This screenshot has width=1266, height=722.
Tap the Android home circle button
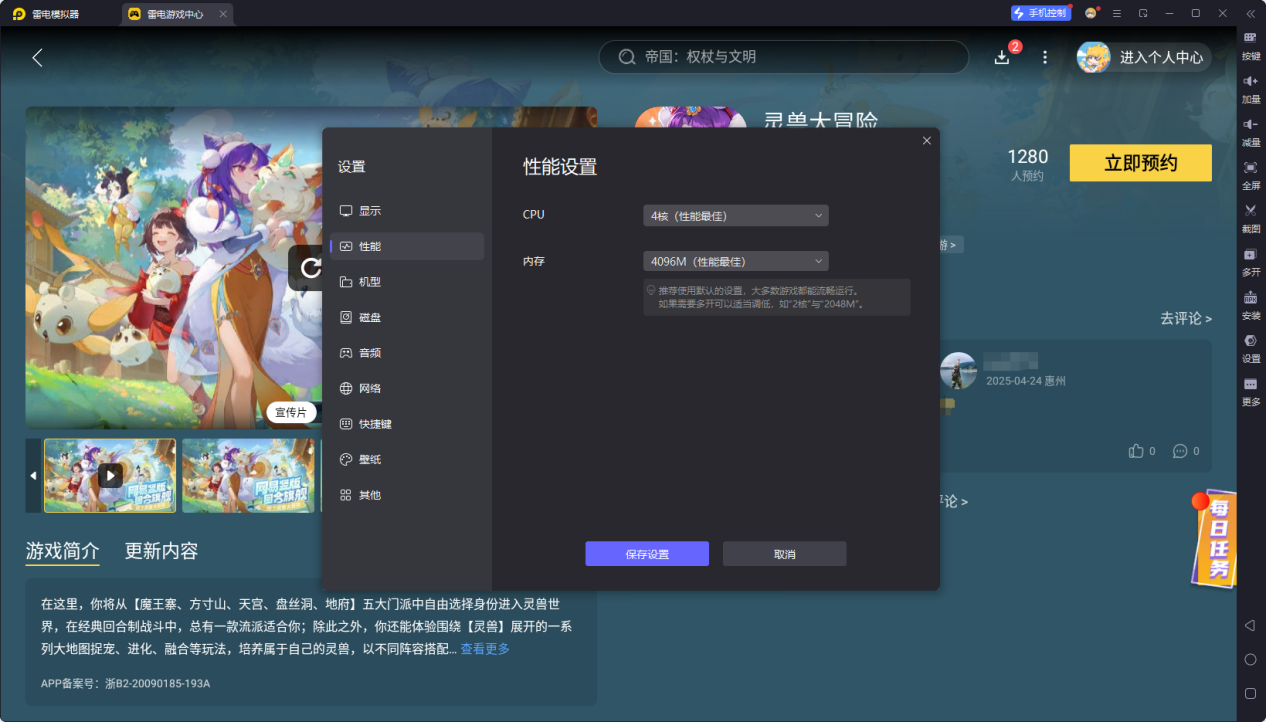coord(1250,659)
